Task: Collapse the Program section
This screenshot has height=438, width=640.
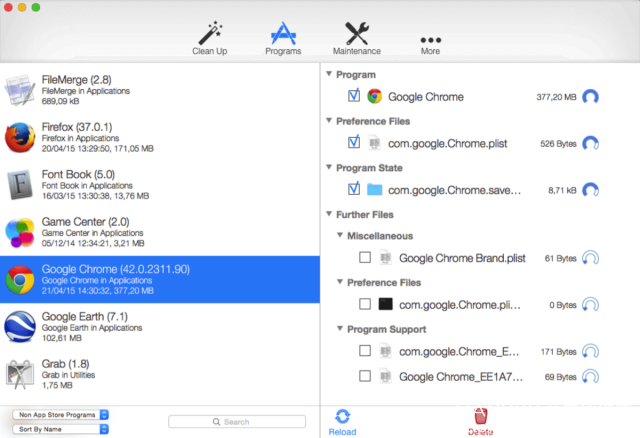Action: [x=329, y=74]
